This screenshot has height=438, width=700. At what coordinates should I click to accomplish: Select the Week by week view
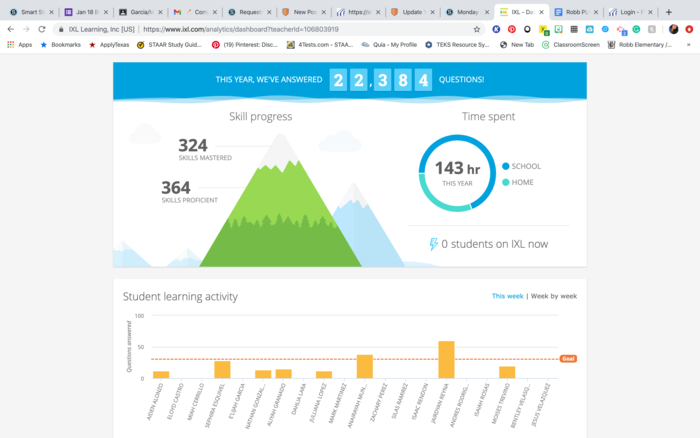[553, 296]
